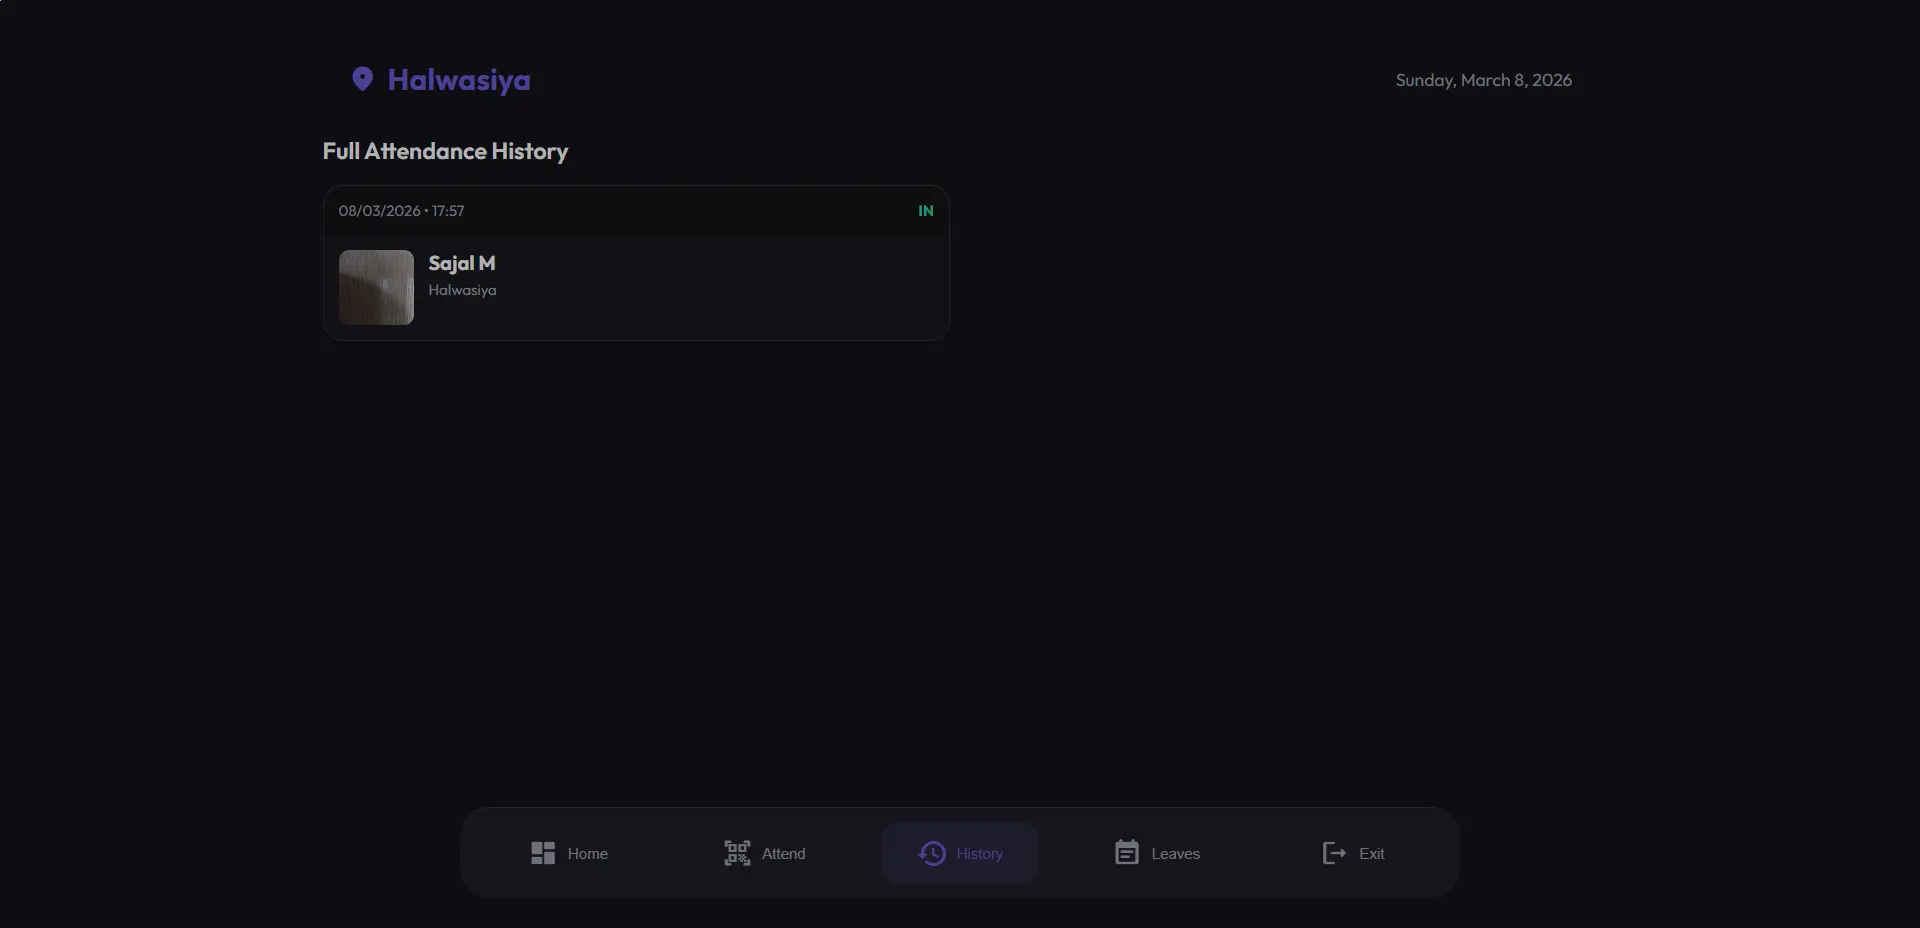Viewport: 1920px width, 928px height.
Task: Open the Sajal M attendance record card
Action: [636, 263]
